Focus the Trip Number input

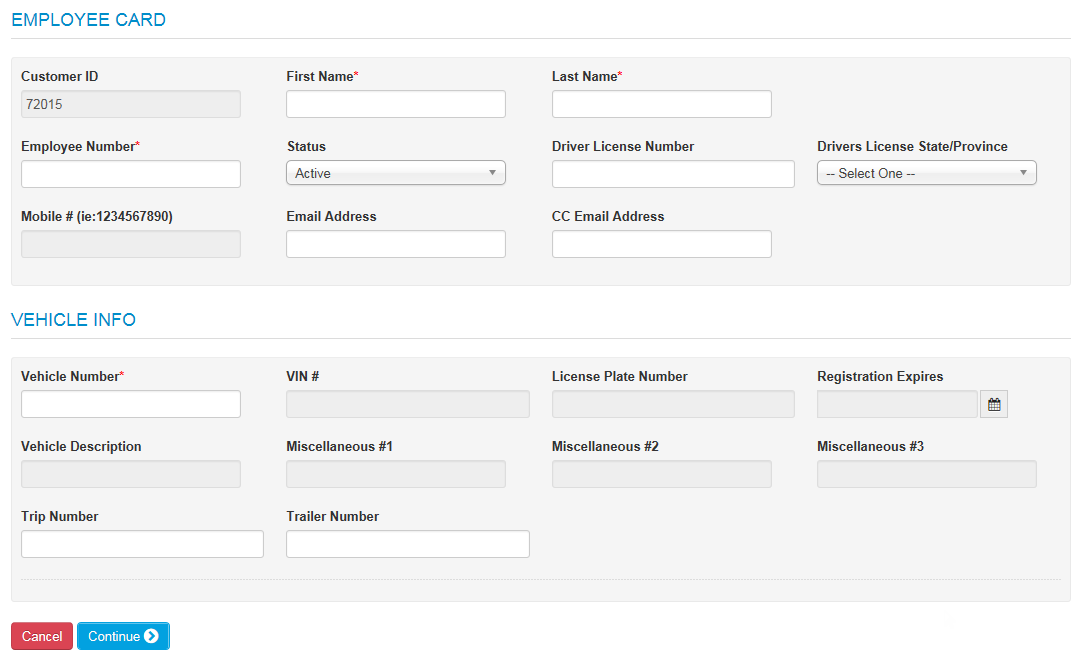pos(141,543)
